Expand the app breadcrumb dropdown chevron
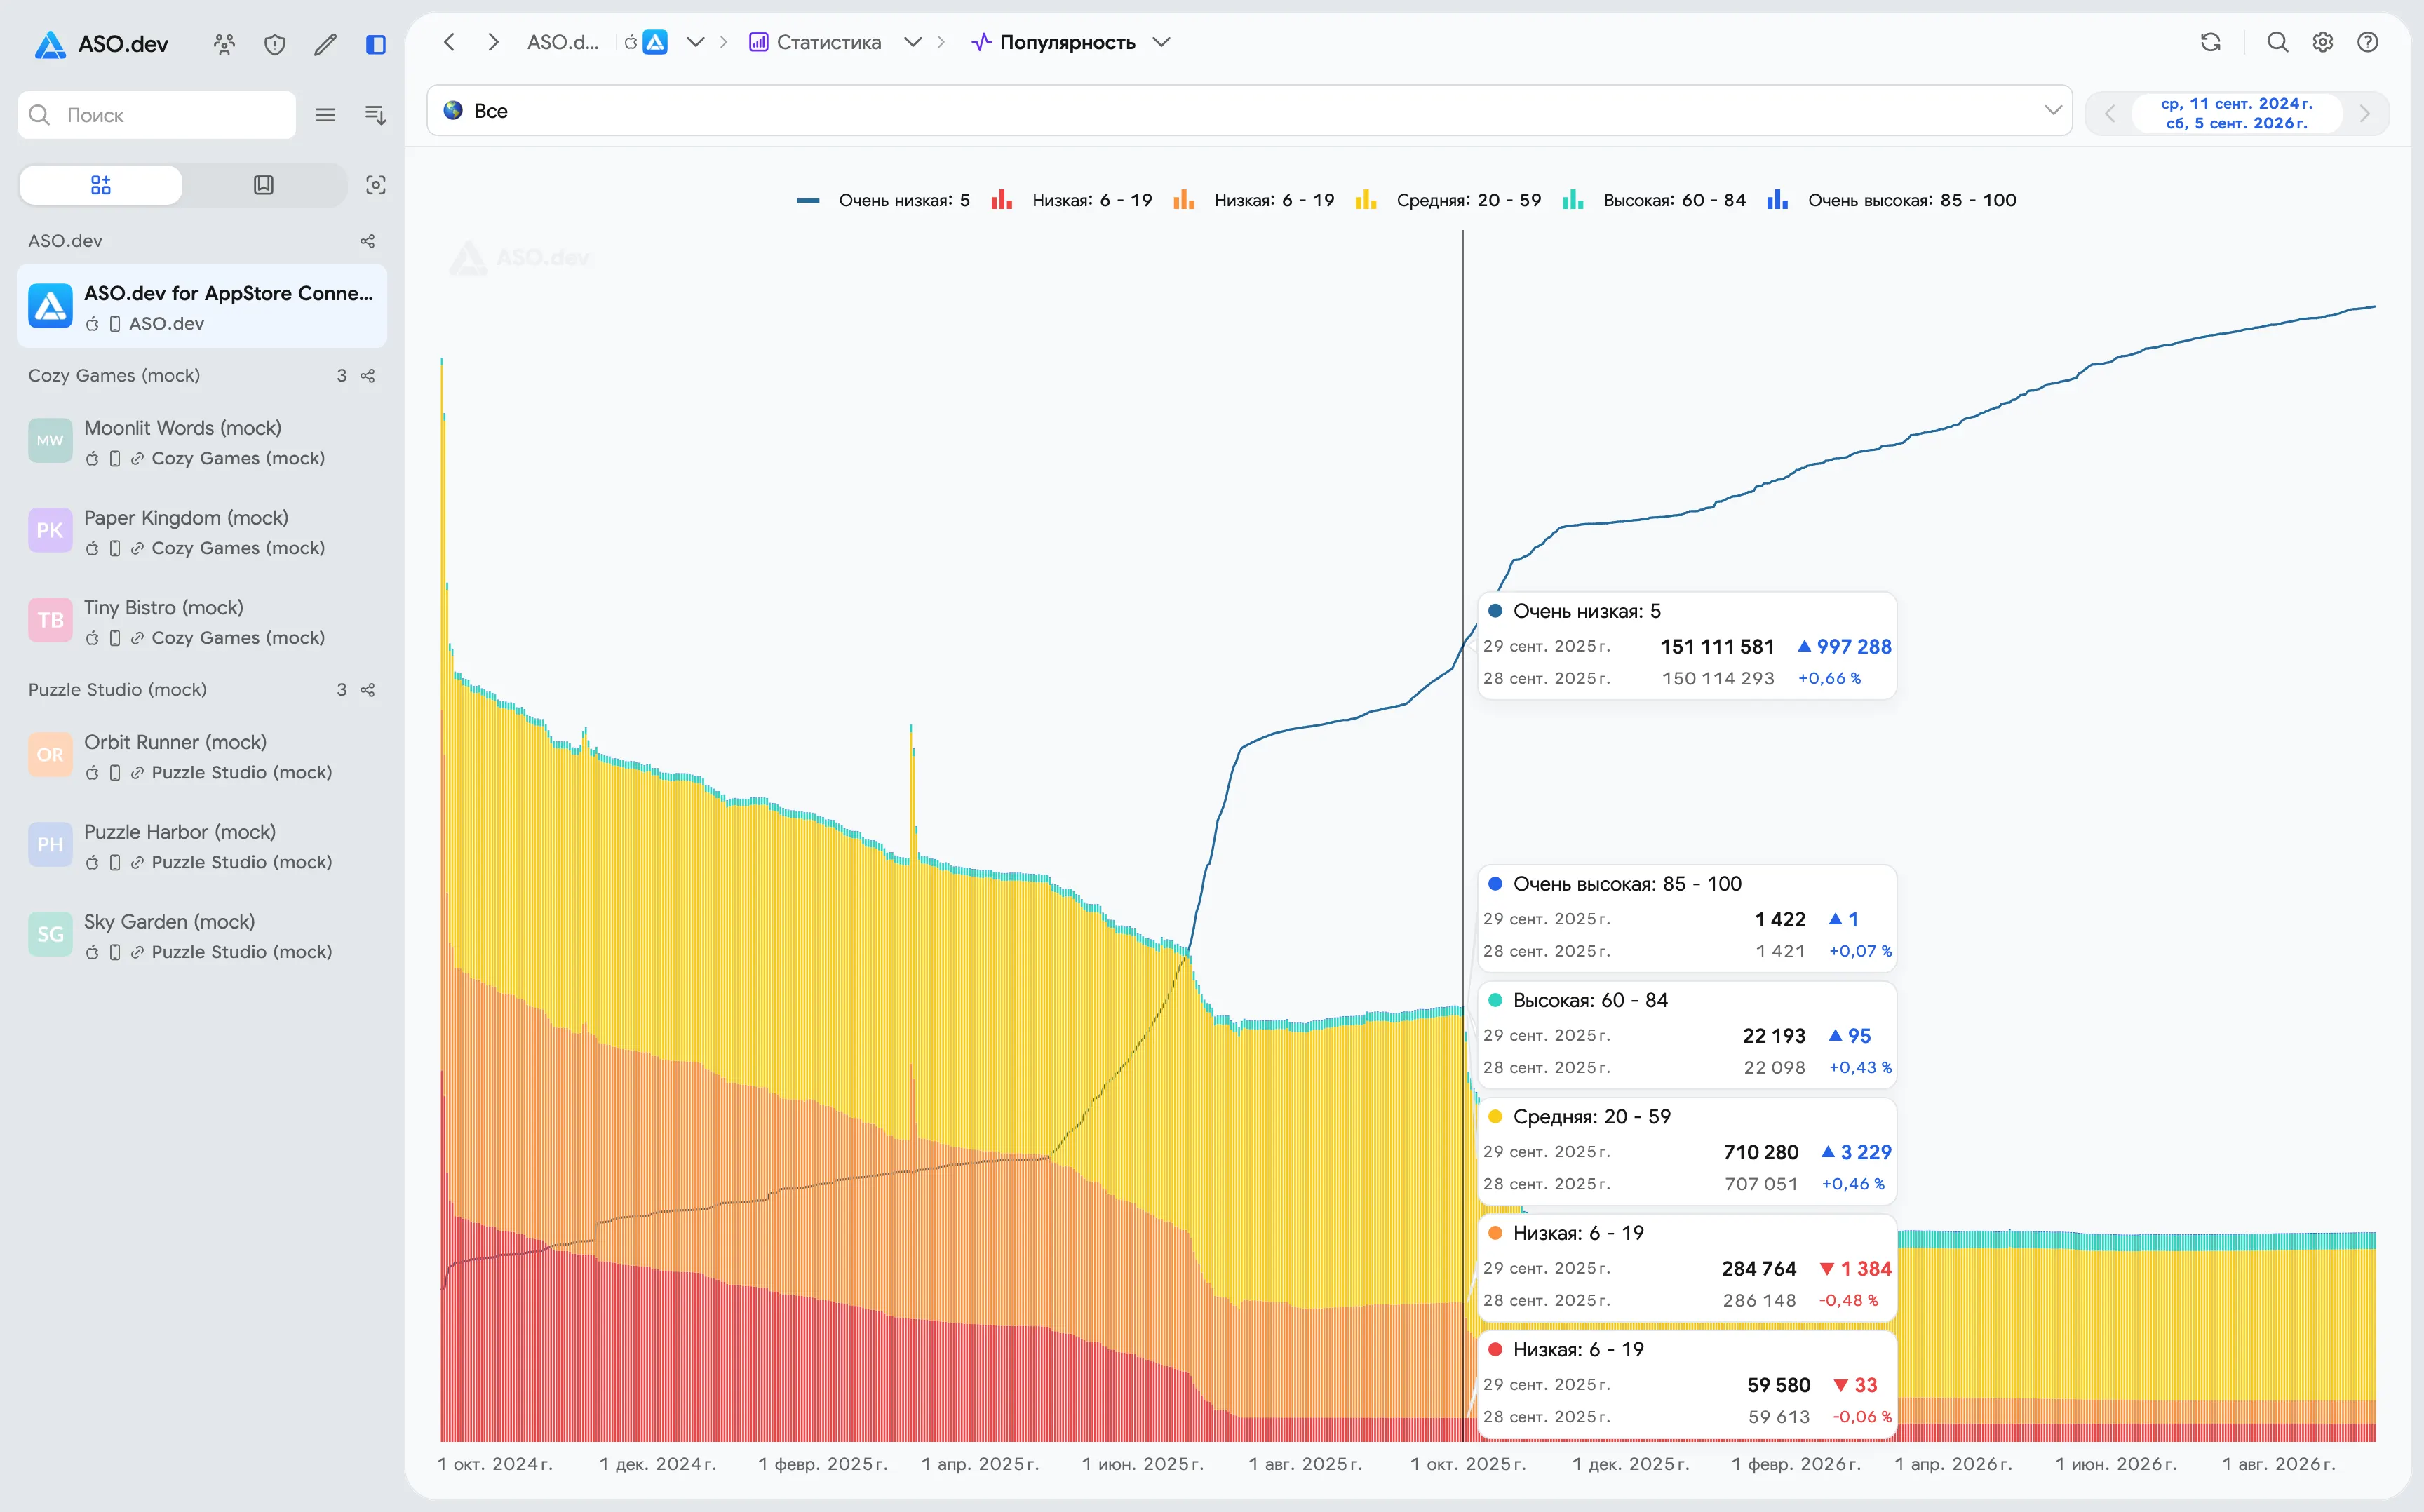 (x=696, y=42)
